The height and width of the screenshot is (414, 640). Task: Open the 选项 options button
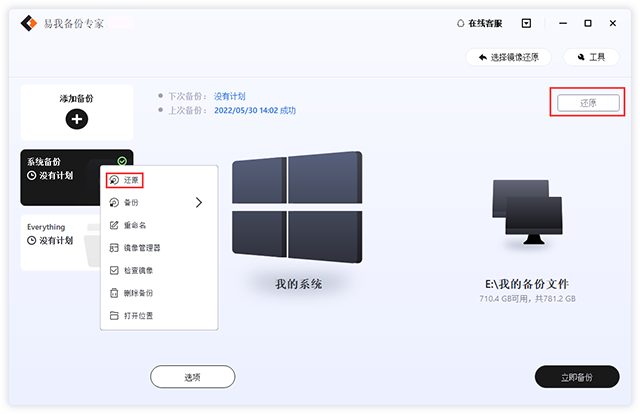pyautogui.click(x=193, y=377)
